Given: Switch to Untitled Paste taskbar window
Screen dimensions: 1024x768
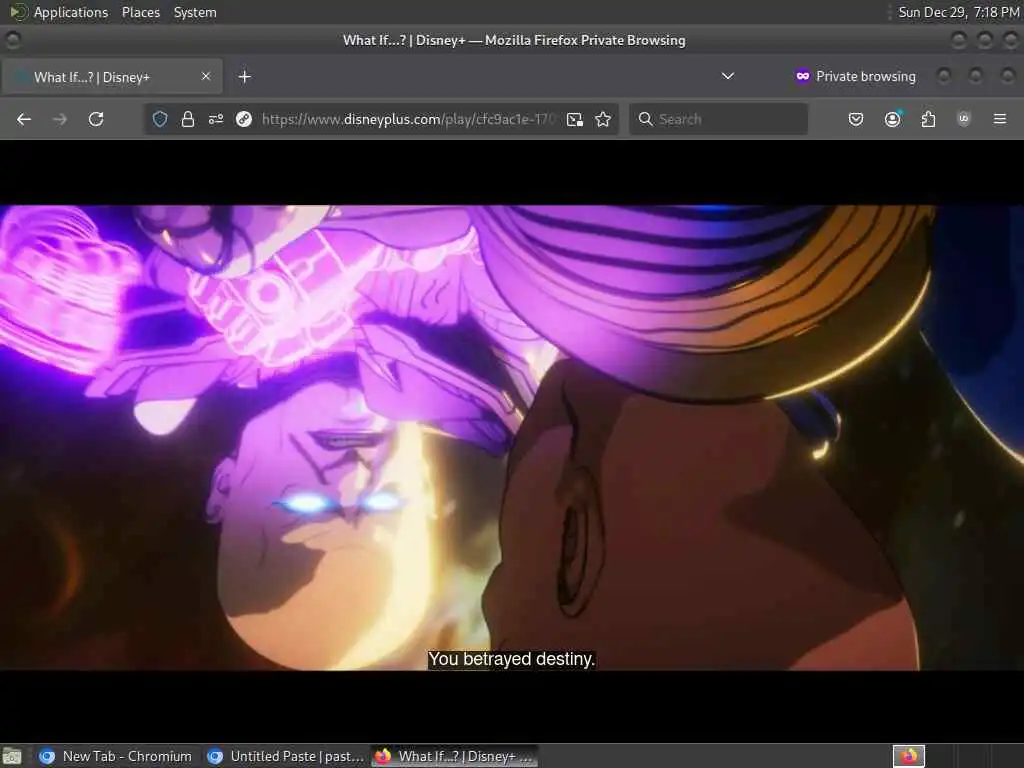Looking at the screenshot, I should click(x=285, y=756).
